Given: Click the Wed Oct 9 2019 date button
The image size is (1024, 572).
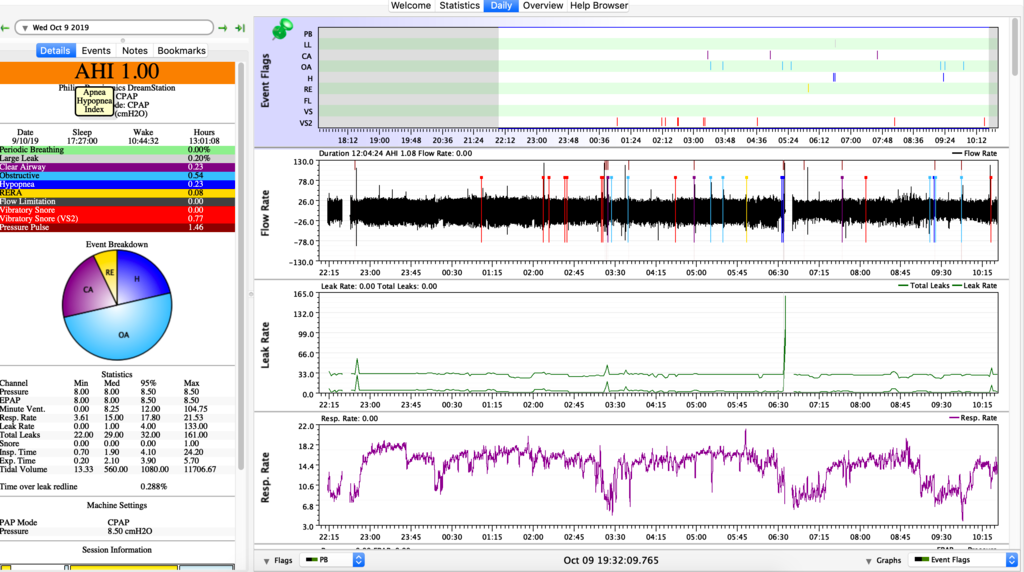Looking at the screenshot, I should [x=114, y=27].
